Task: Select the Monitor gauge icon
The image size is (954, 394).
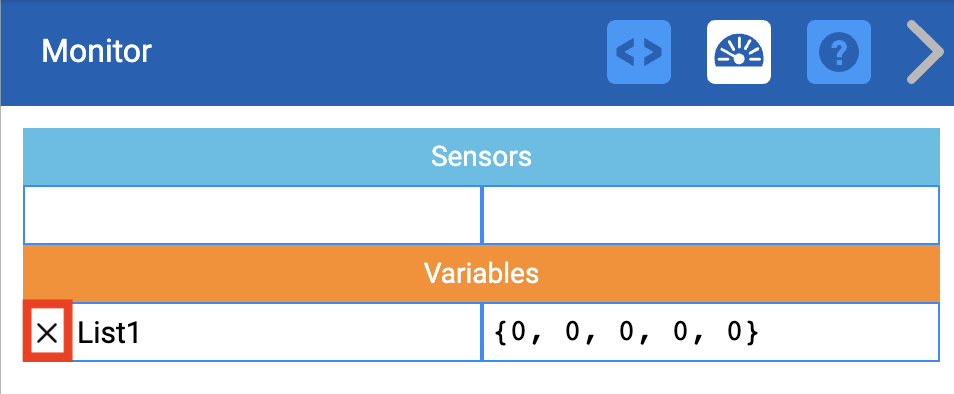Action: (739, 52)
